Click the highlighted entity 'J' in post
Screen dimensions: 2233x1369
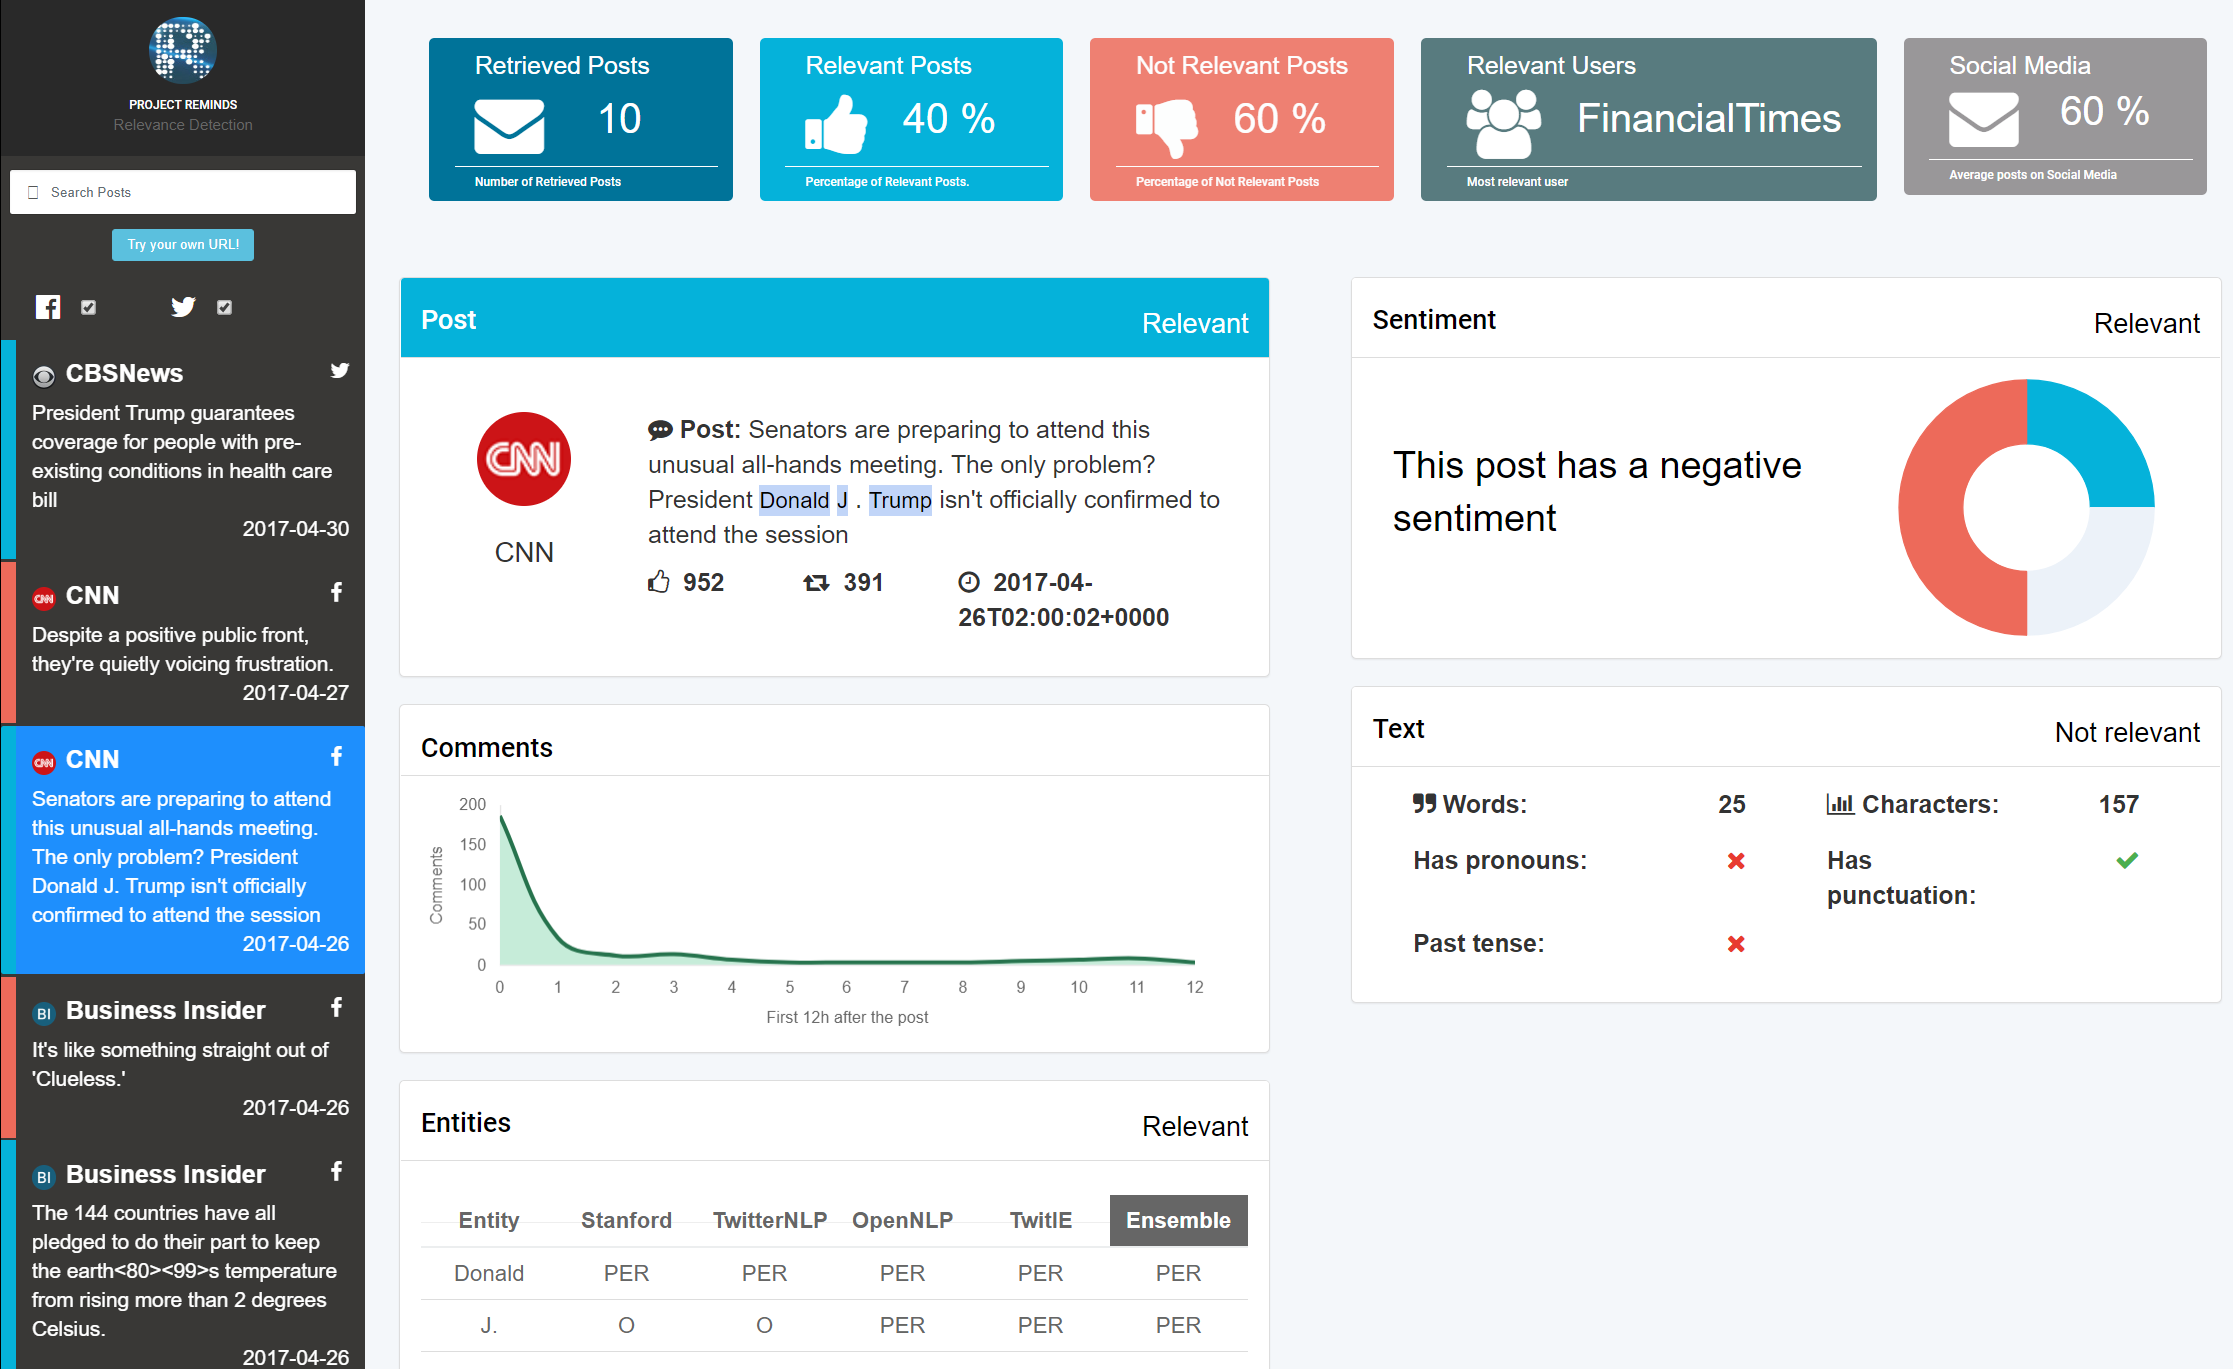(x=842, y=500)
